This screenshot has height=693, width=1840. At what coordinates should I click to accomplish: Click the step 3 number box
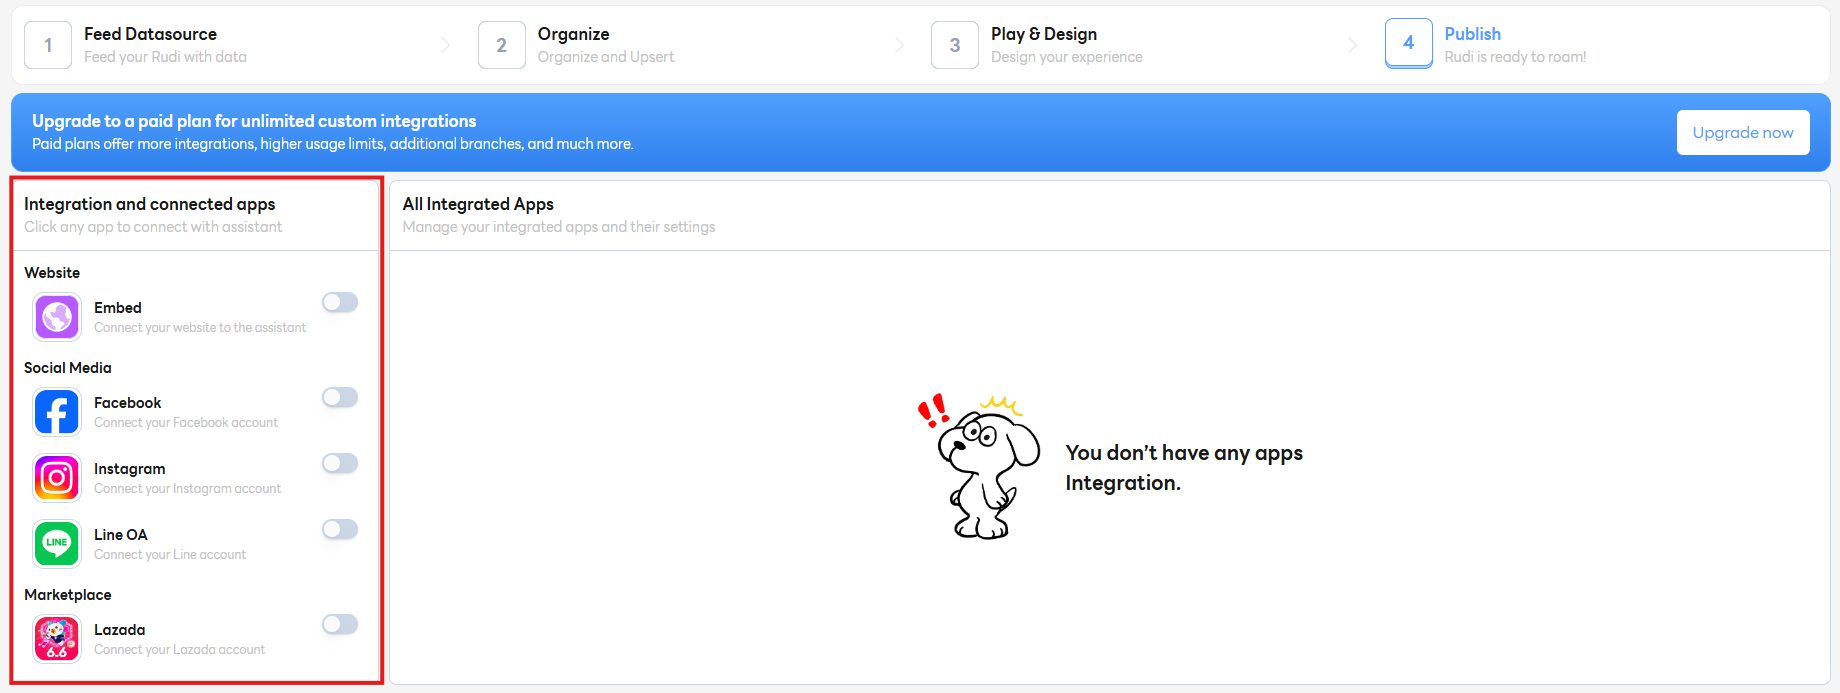(x=954, y=45)
